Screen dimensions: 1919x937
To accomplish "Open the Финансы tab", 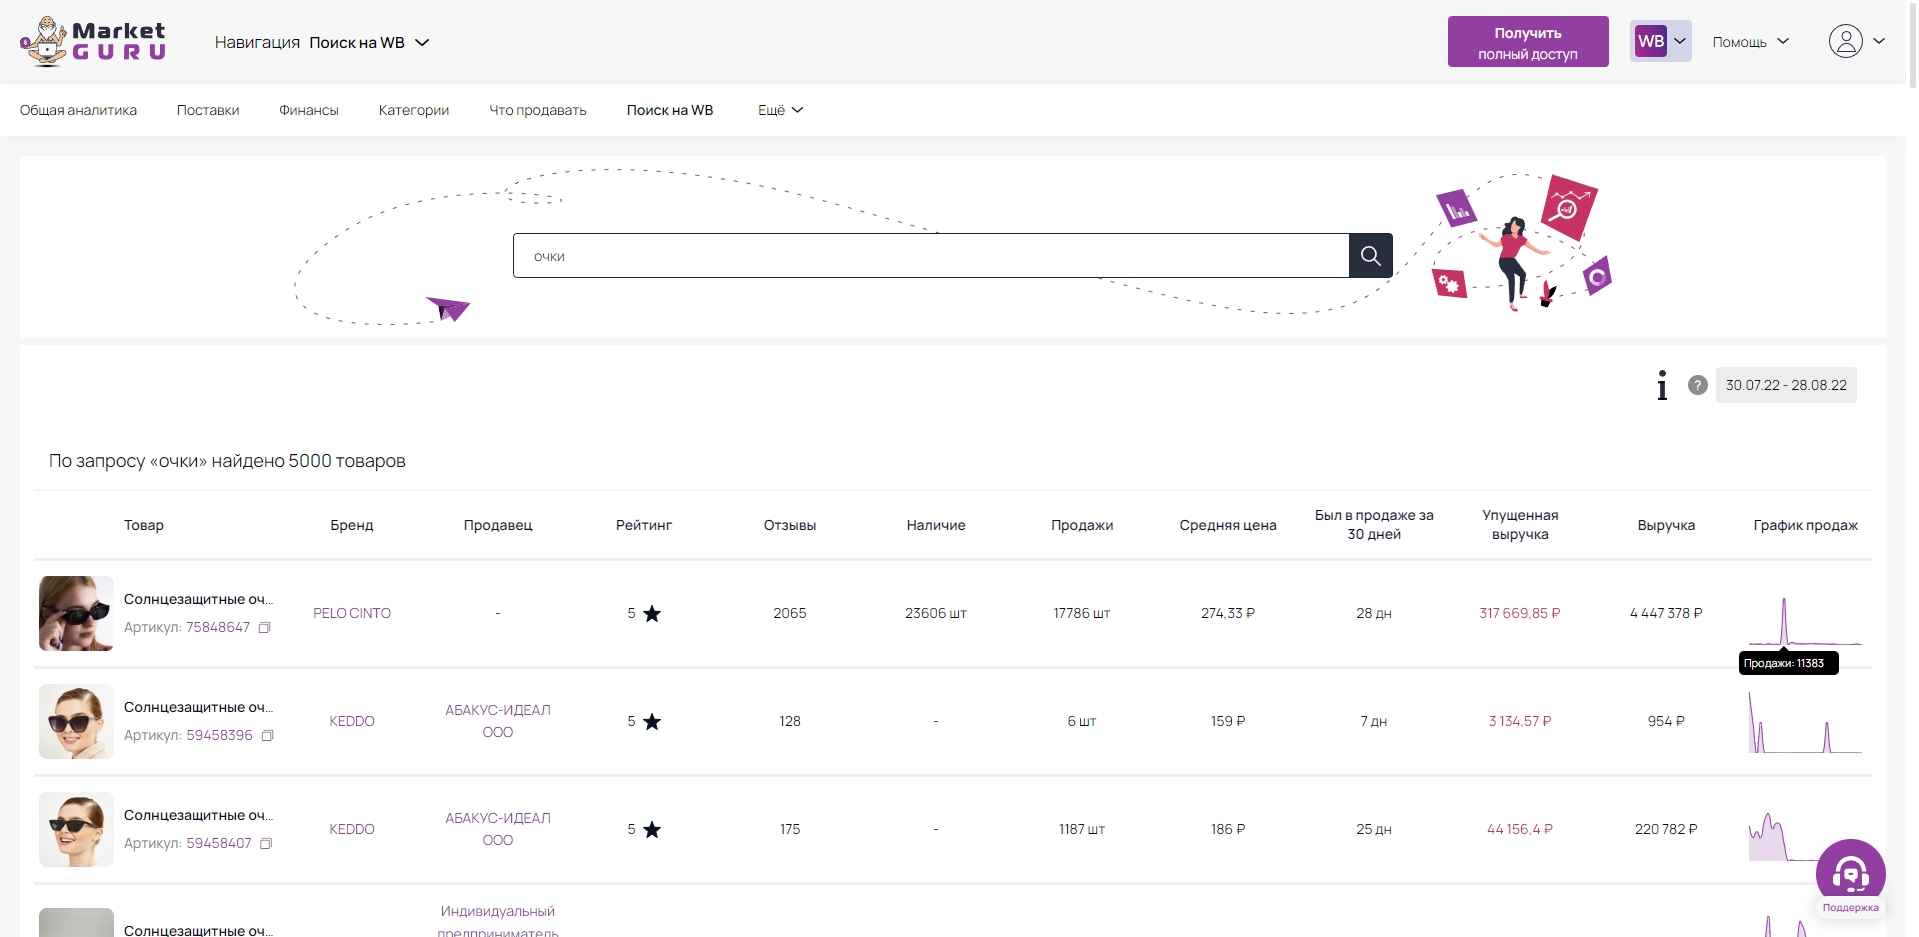I will click(x=309, y=110).
